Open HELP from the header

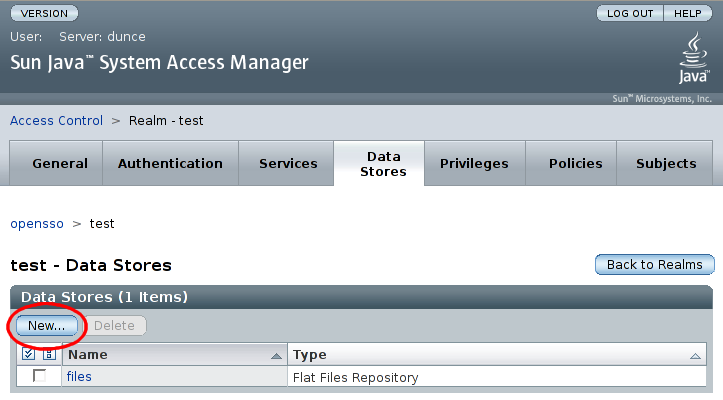(x=687, y=13)
